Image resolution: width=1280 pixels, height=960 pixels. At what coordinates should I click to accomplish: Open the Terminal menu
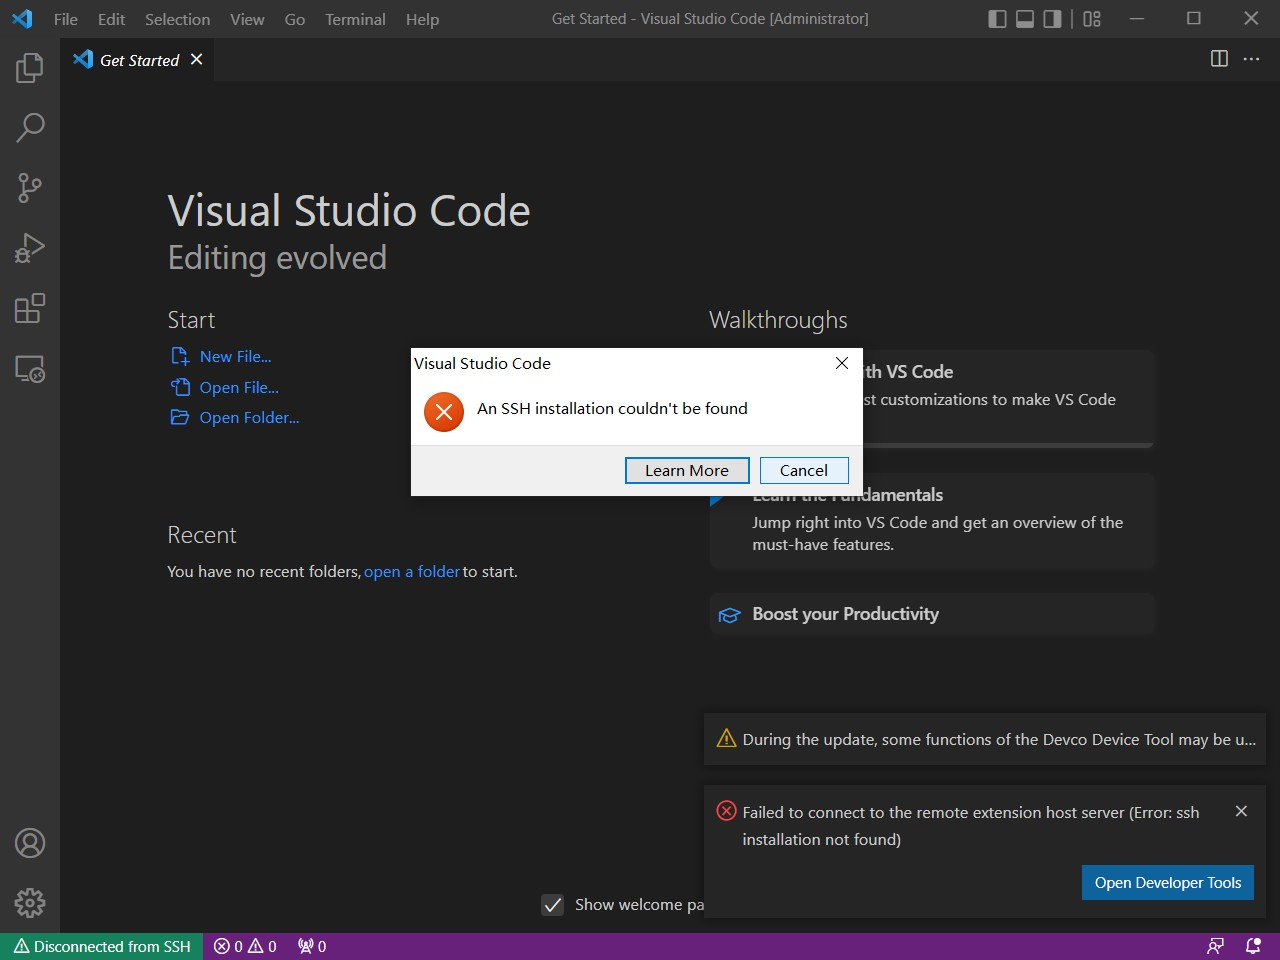(355, 19)
